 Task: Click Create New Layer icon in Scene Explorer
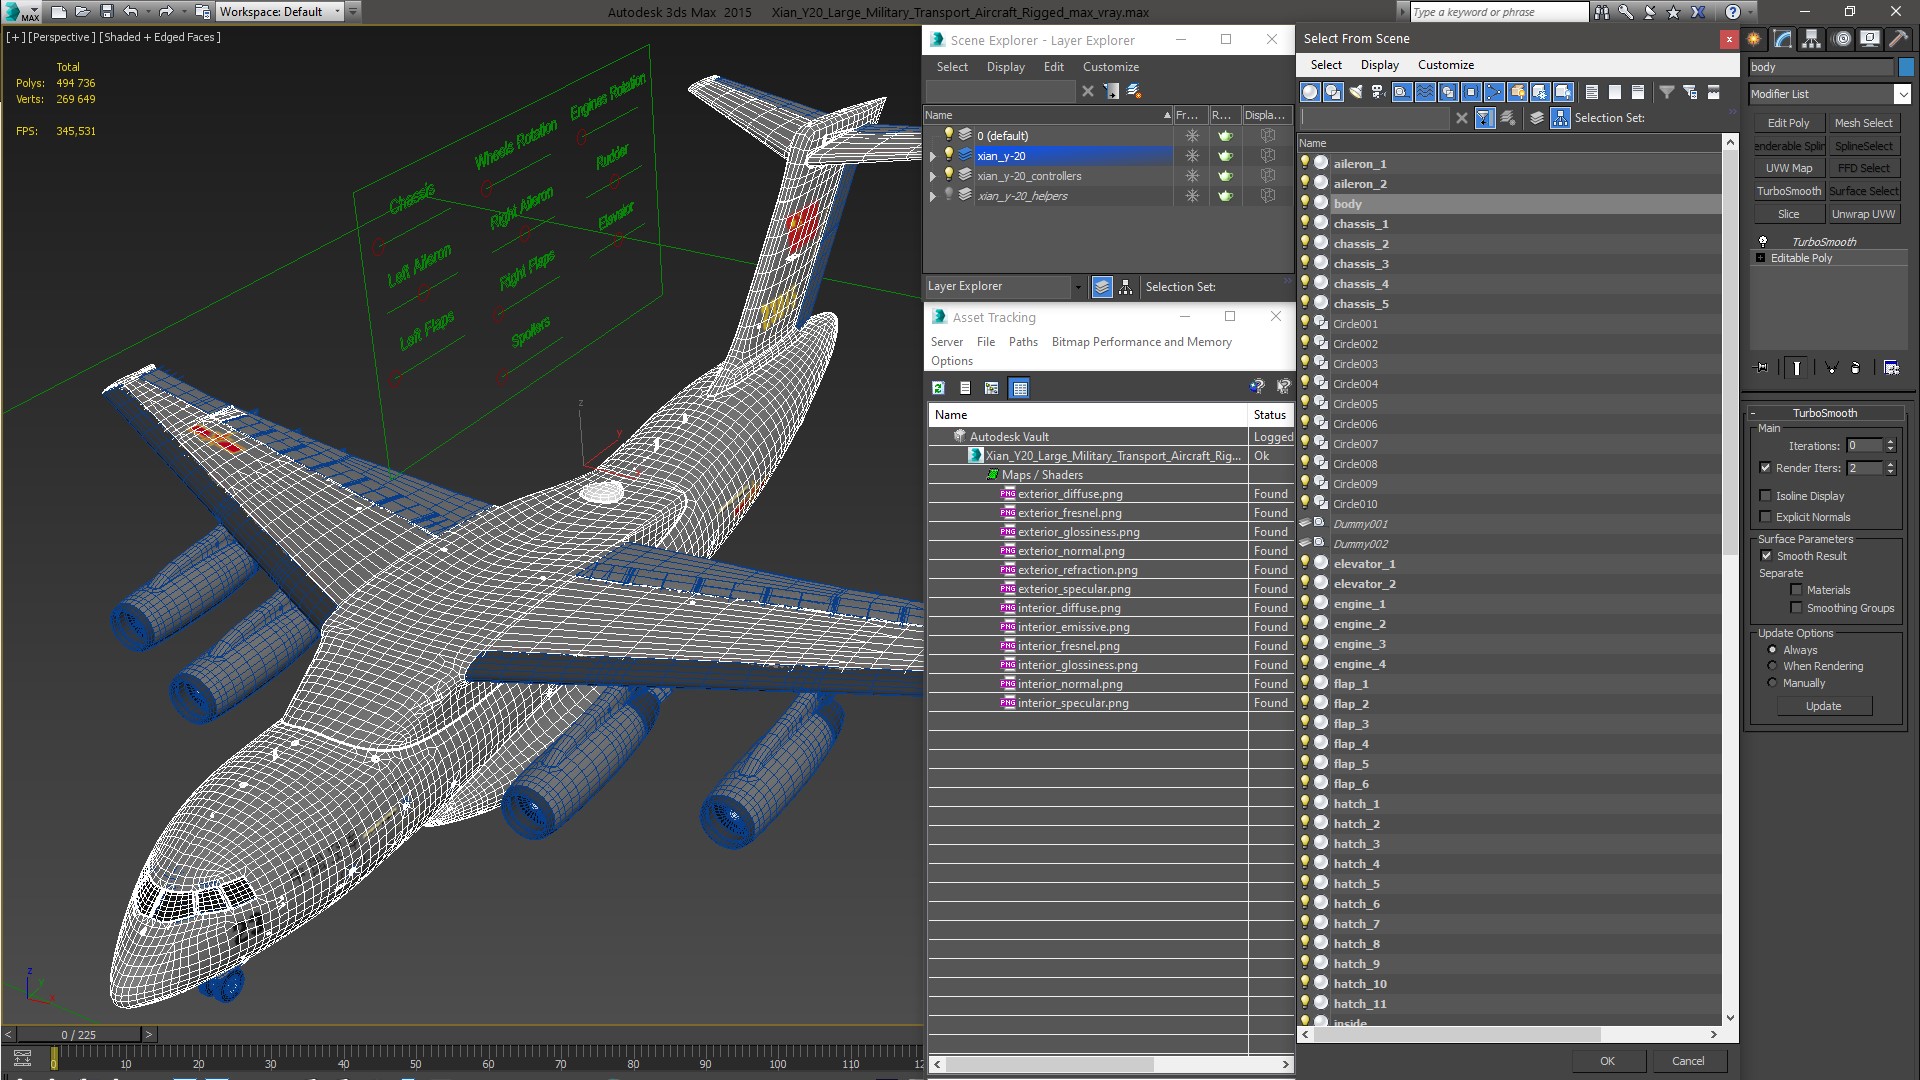click(x=1134, y=91)
